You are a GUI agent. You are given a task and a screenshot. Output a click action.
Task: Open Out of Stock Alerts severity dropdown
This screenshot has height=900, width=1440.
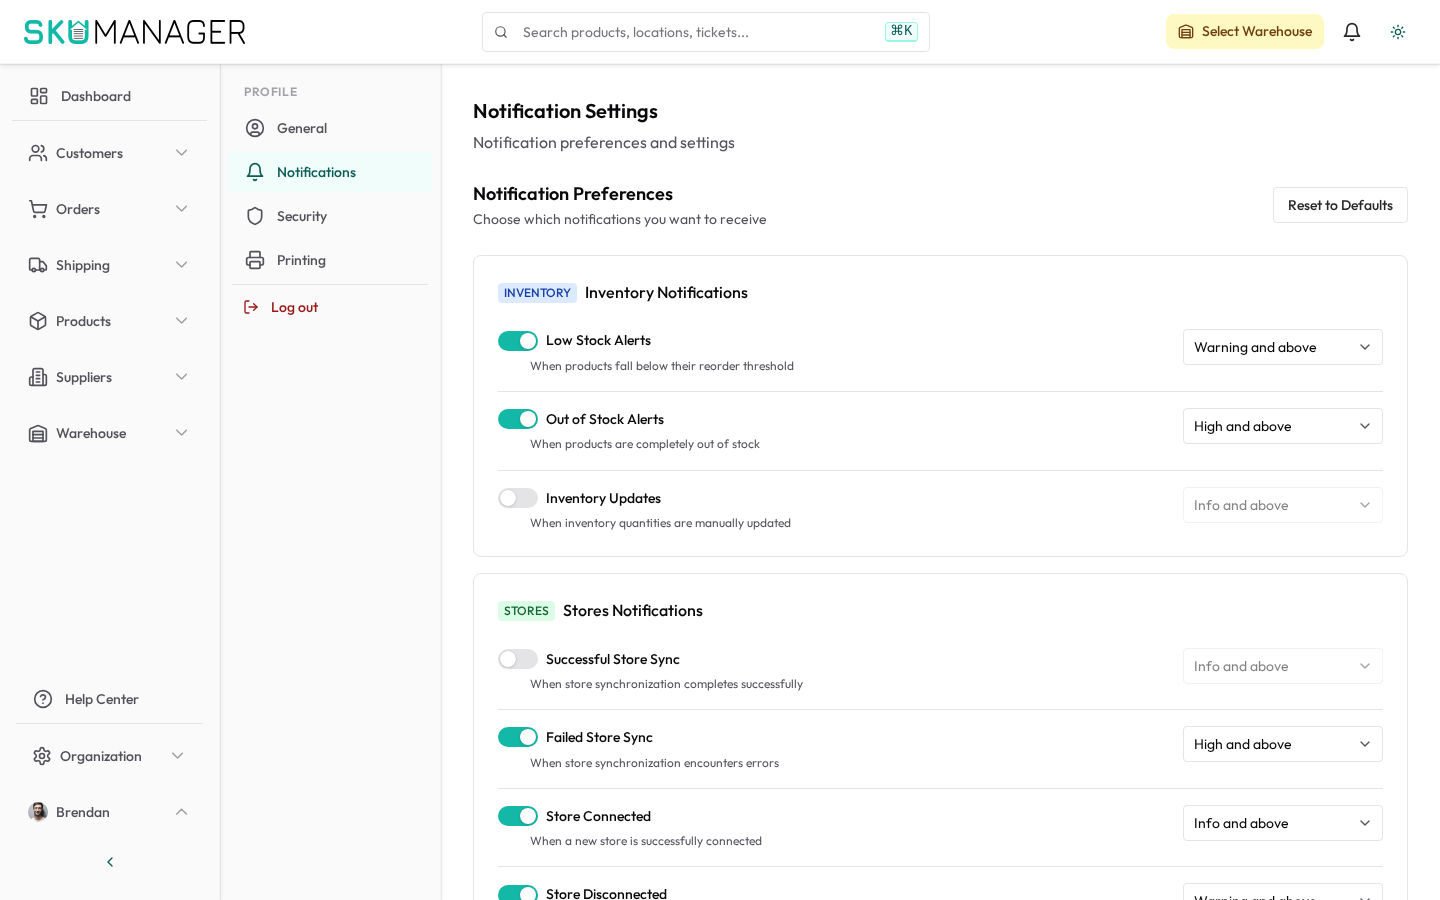[1283, 426]
